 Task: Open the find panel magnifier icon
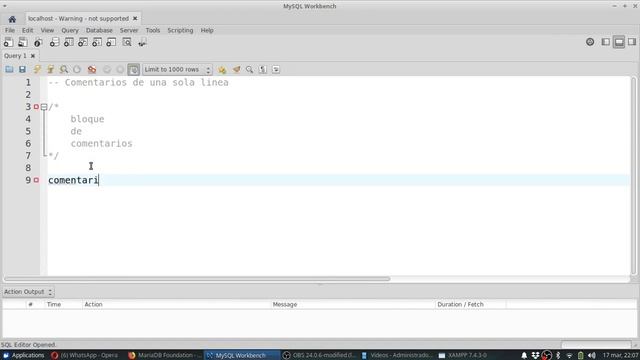click(x=249, y=69)
